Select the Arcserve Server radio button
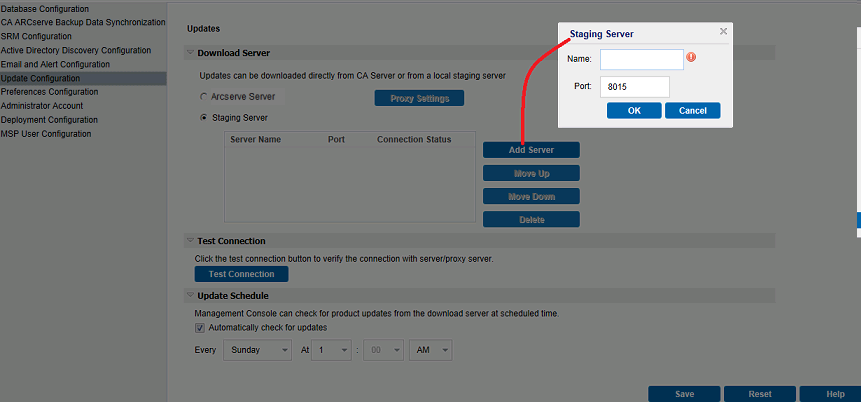The width and height of the screenshot is (861, 402). point(204,97)
